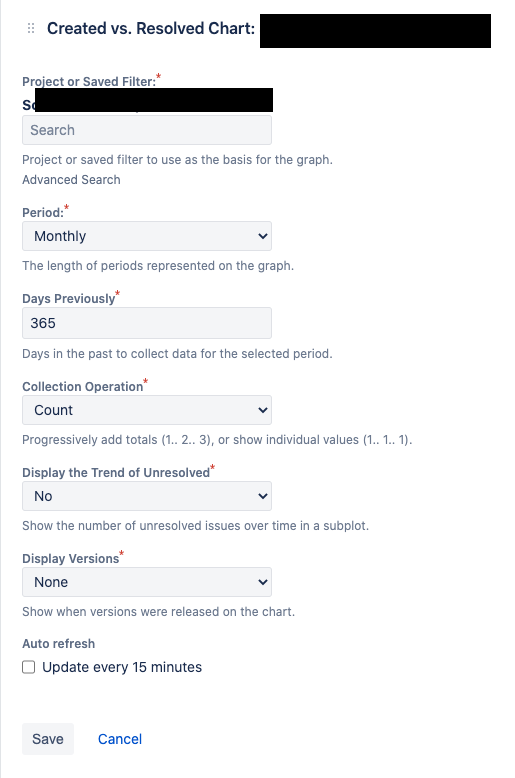
Task: Click the Project or Saved Filter label
Action: pyautogui.click(x=89, y=81)
